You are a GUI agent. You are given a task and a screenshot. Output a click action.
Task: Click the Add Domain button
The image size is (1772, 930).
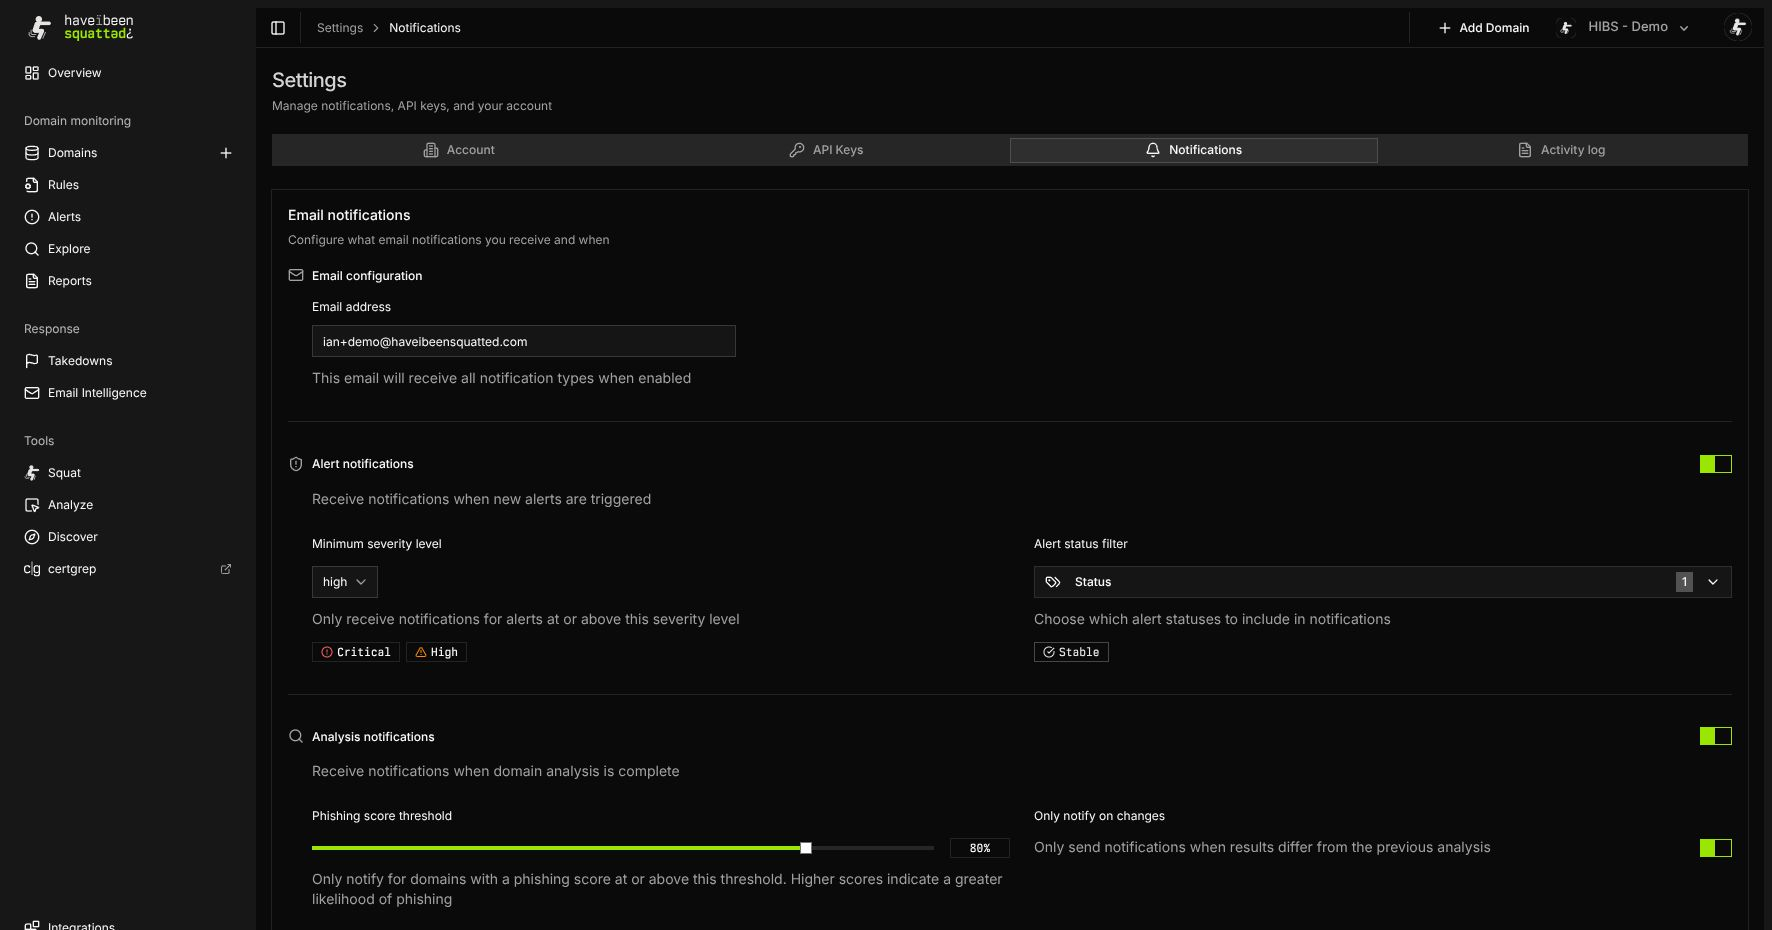point(1484,28)
